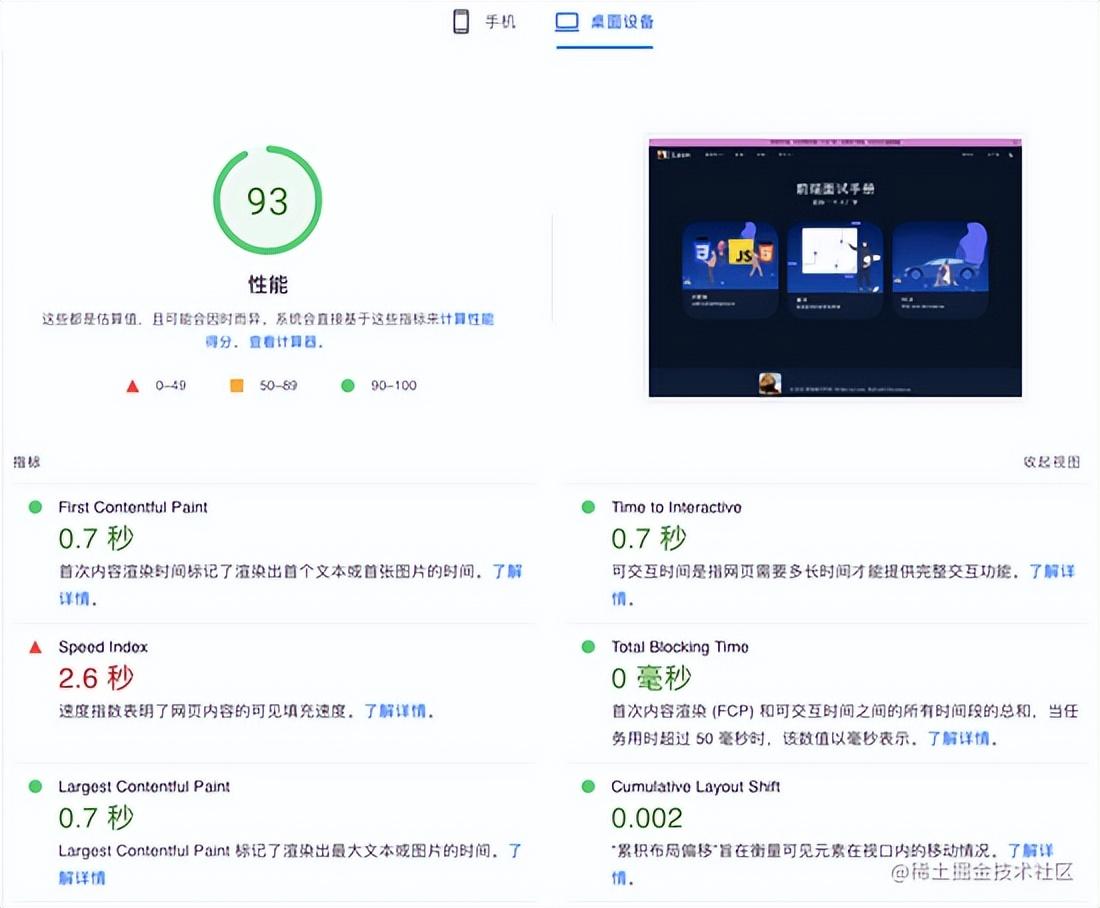Open 了解详情 link under Time to Interactive

(x=1052, y=571)
